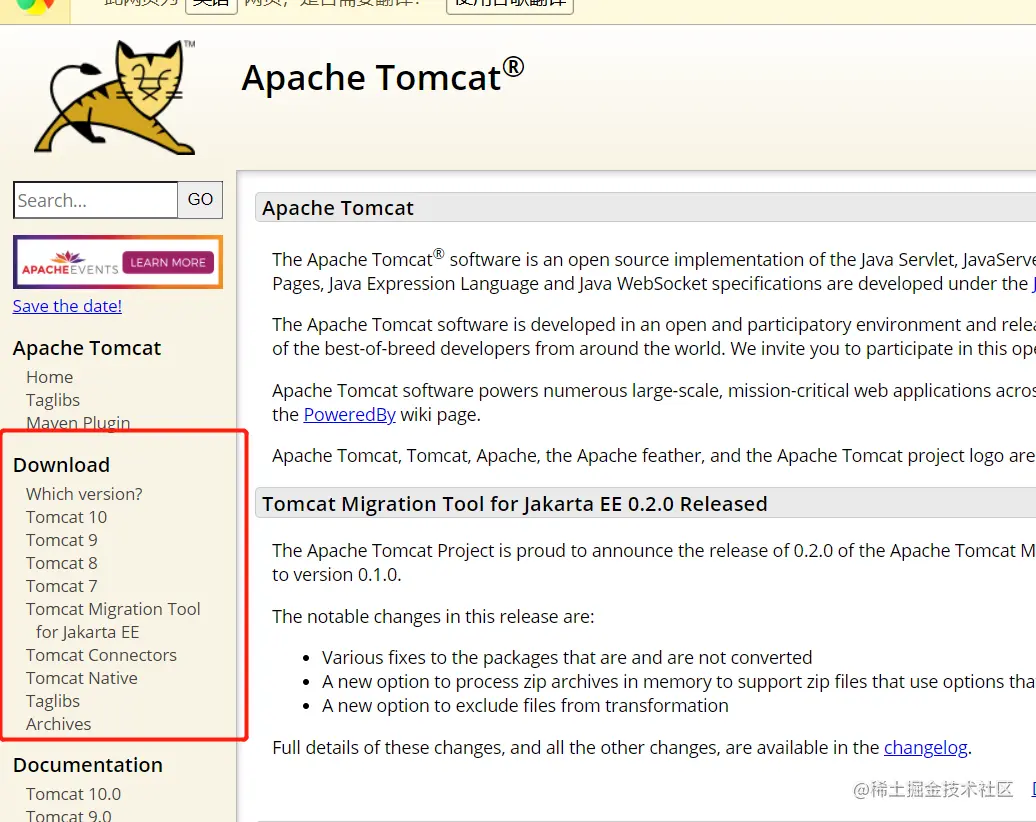Image resolution: width=1036 pixels, height=822 pixels.
Task: Open Taglibs under the Download section
Action: 53,701
